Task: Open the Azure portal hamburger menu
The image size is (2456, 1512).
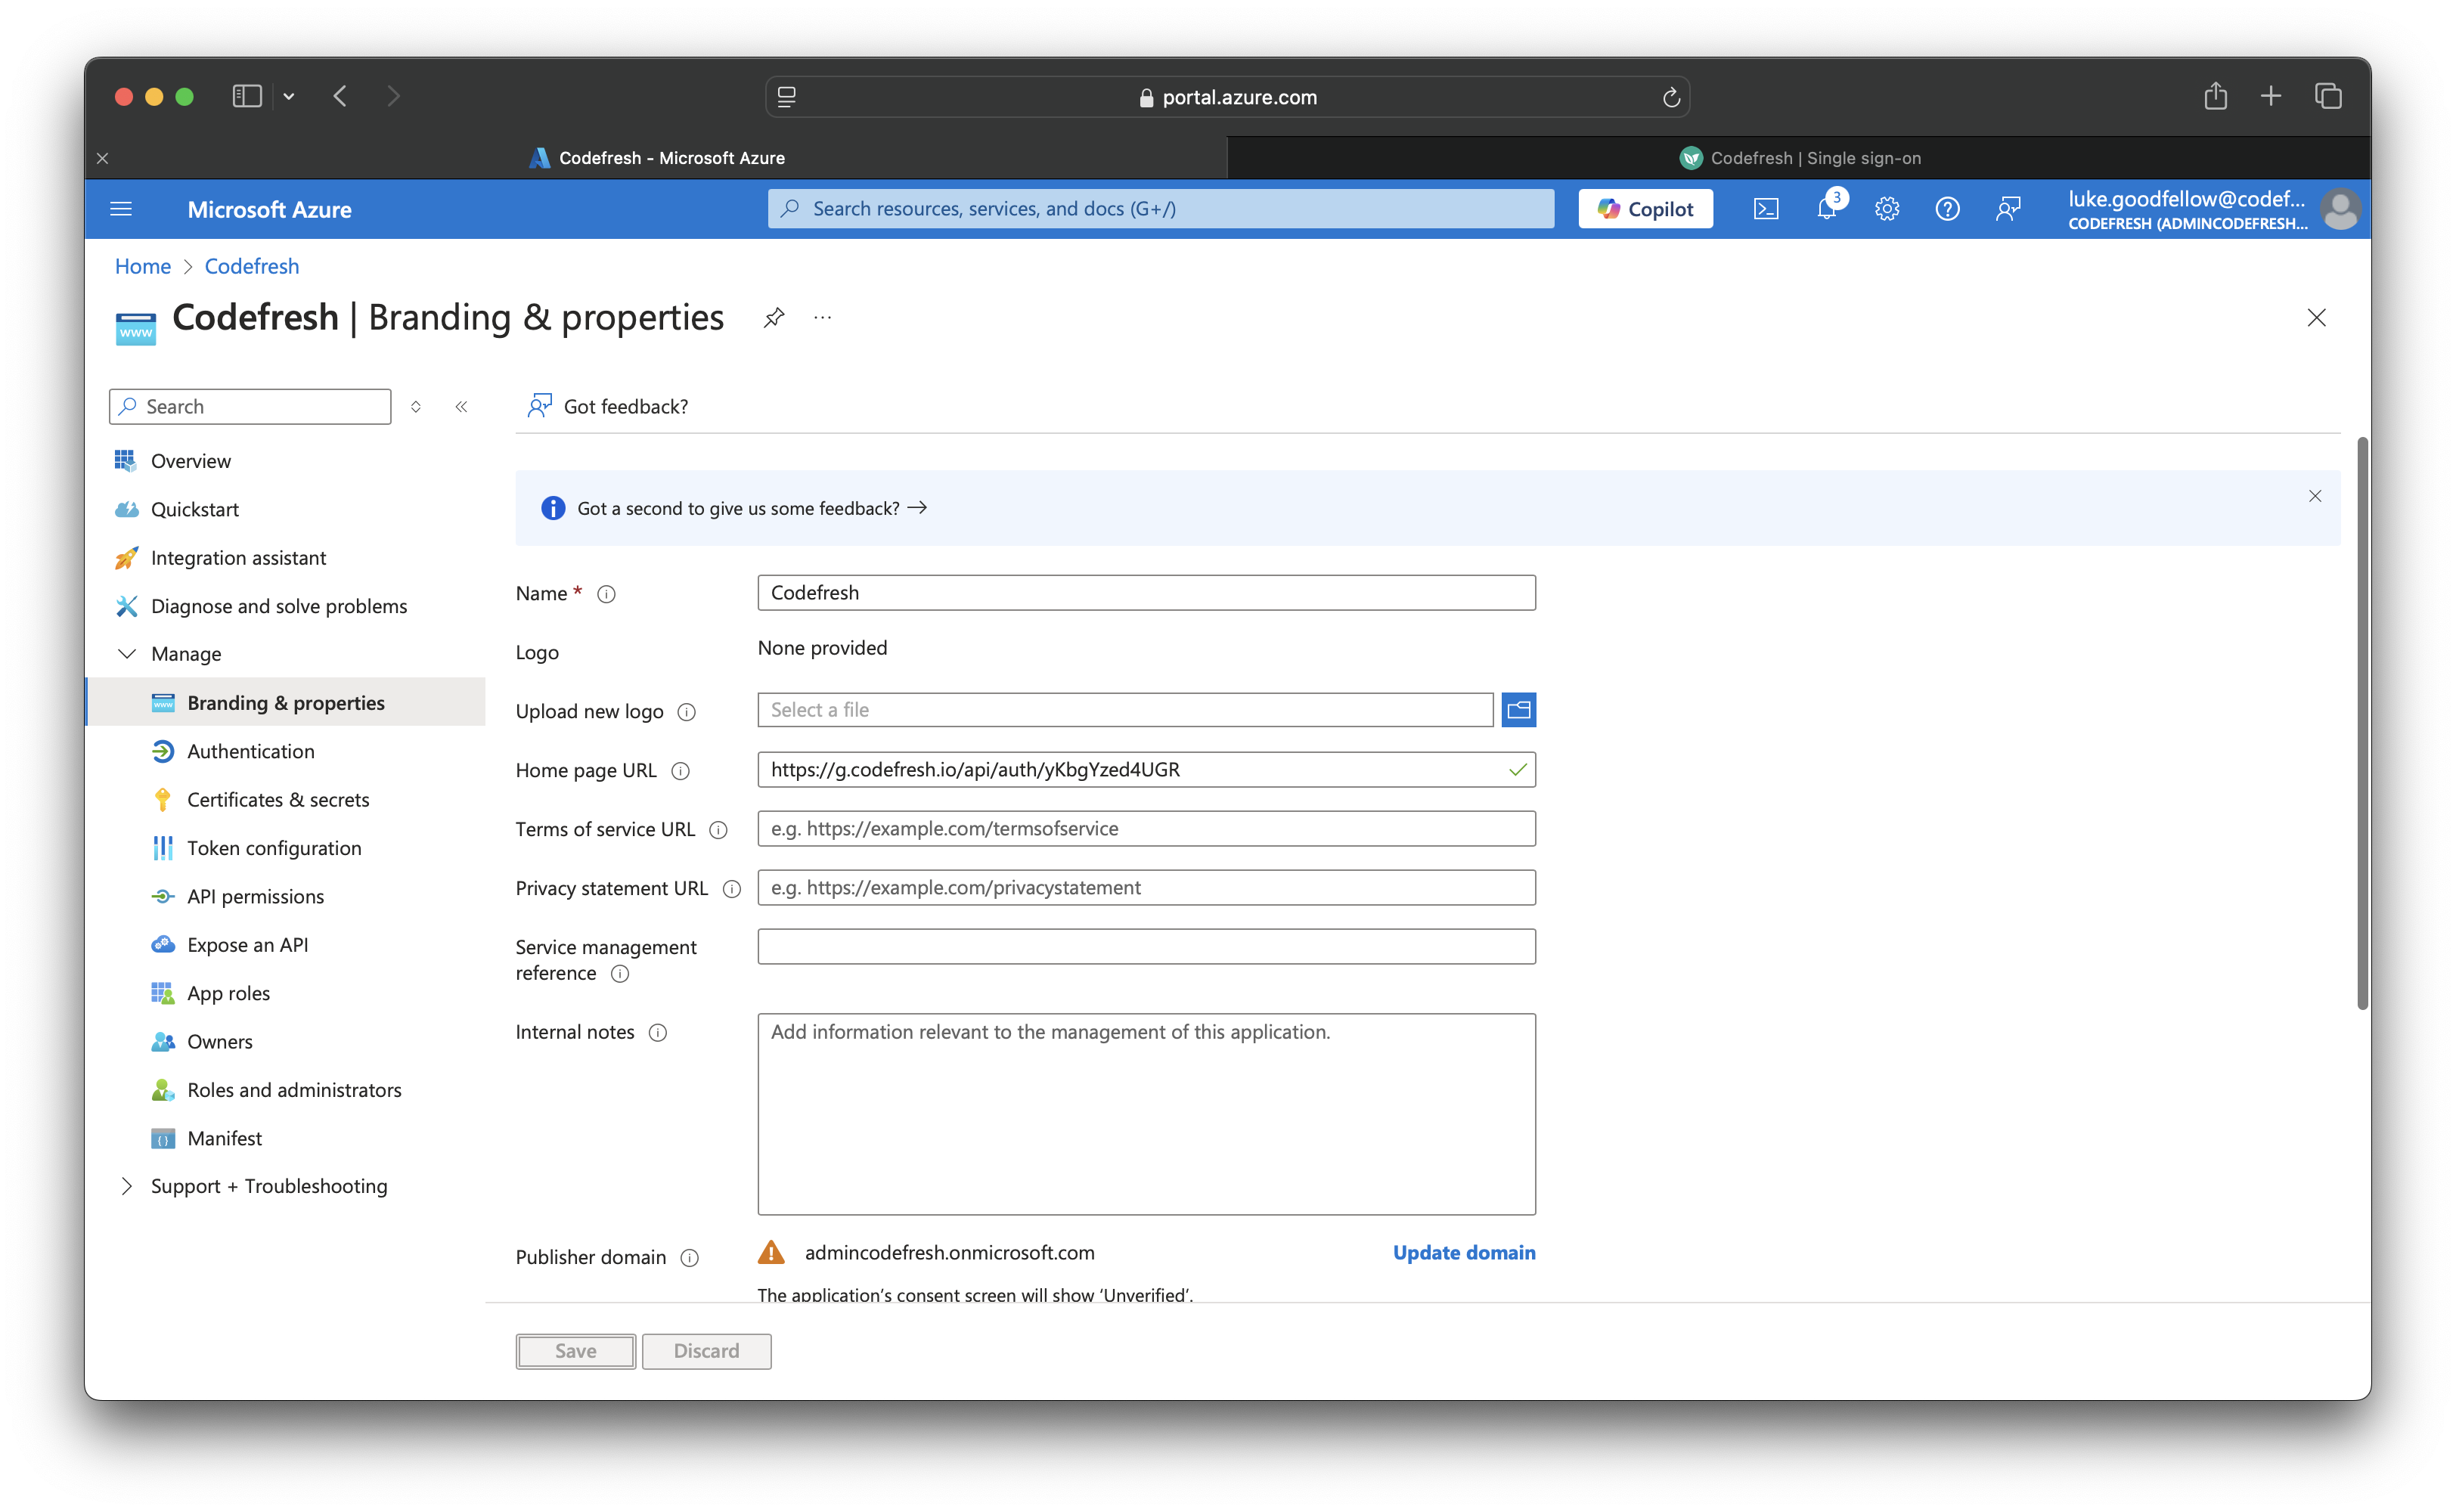Action: pos(121,209)
